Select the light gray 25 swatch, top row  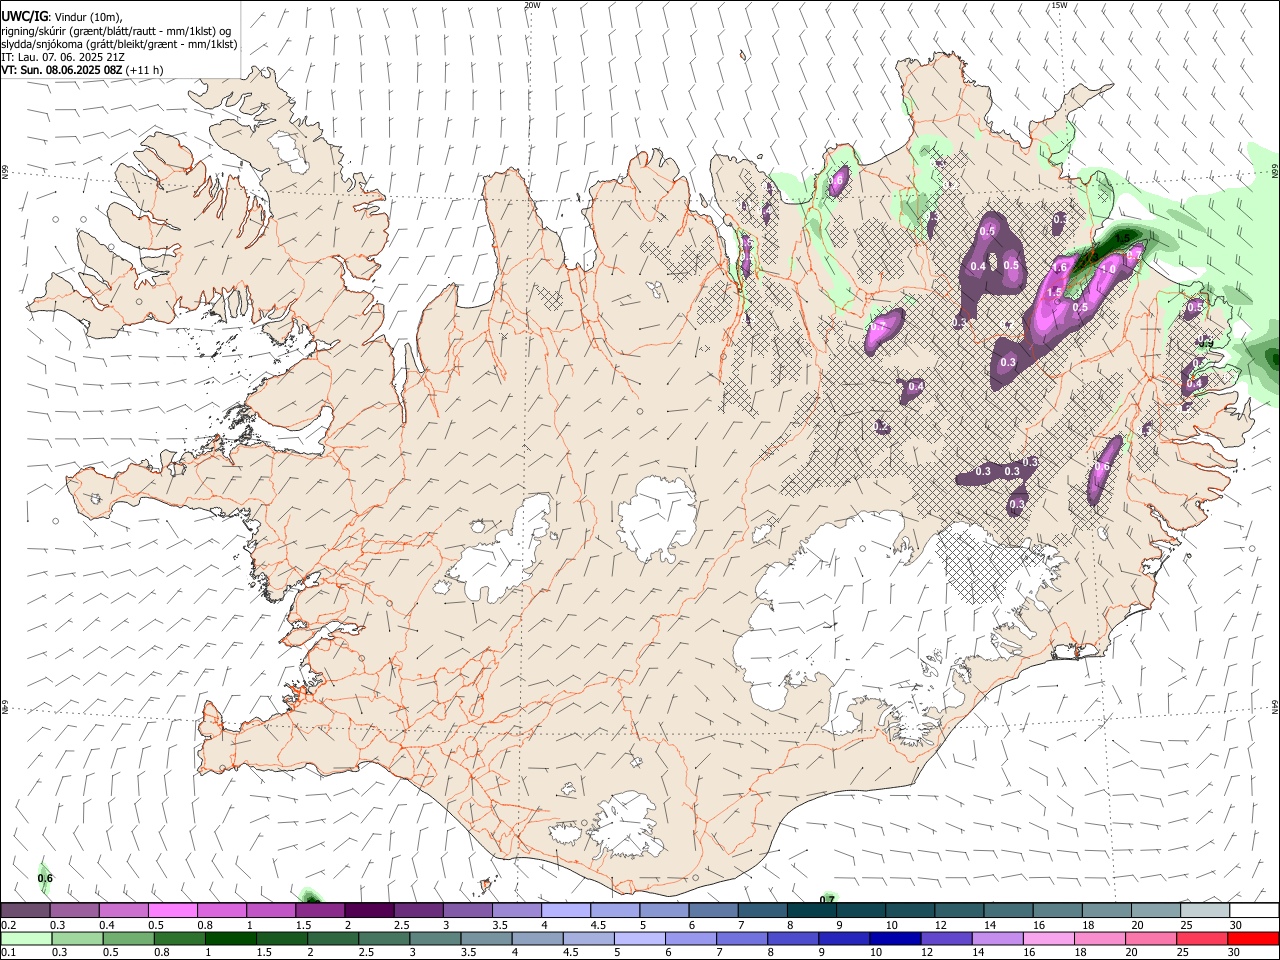(1206, 911)
